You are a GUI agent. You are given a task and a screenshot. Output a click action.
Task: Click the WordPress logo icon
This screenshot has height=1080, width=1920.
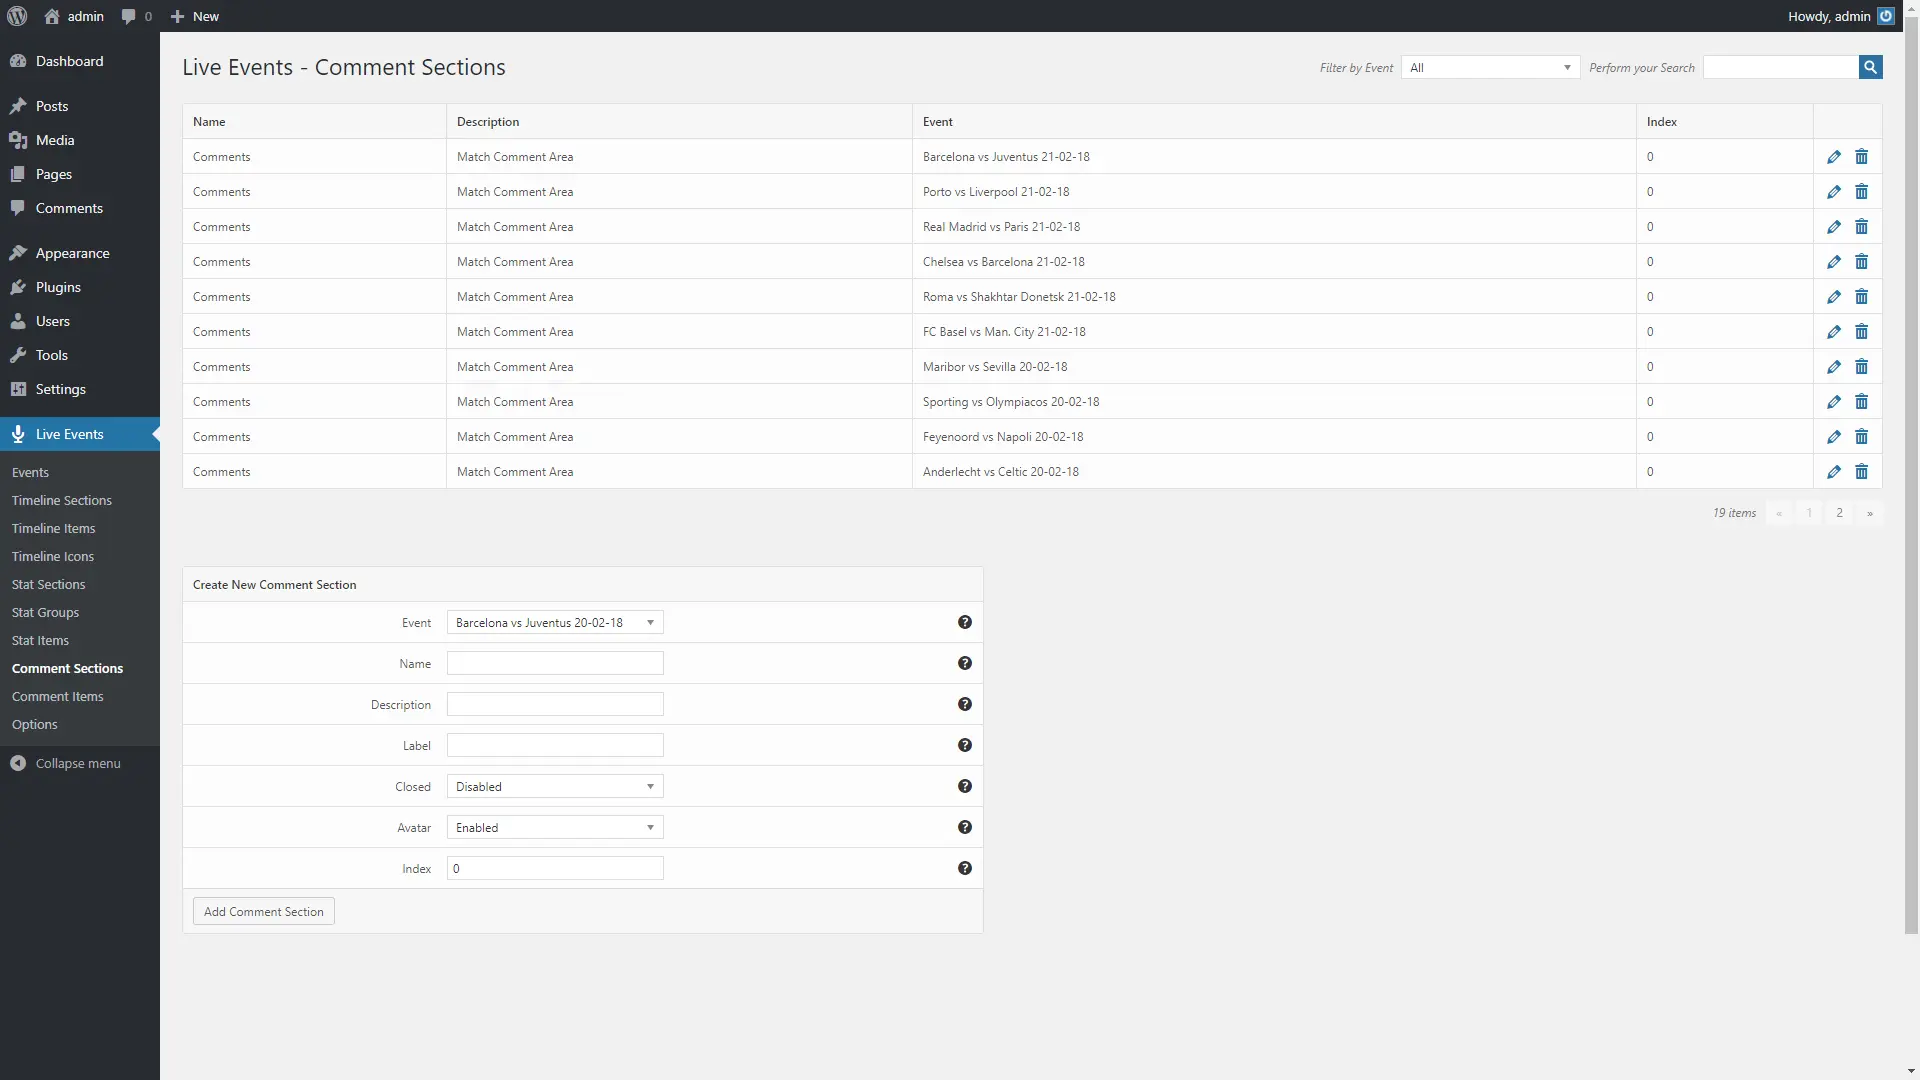(16, 16)
